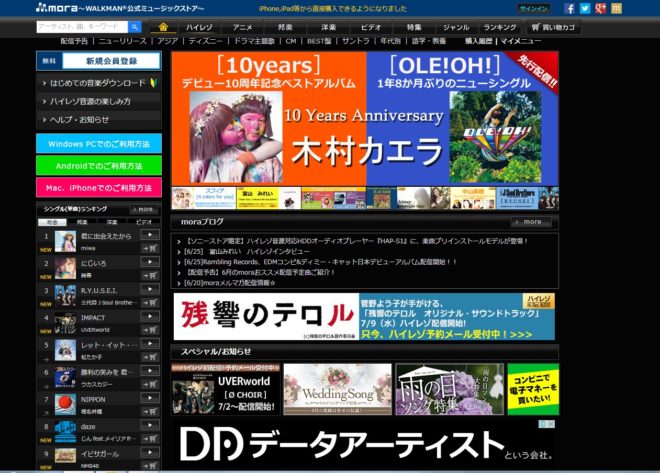
Task: Go to home via the house icon
Action: click(x=163, y=27)
